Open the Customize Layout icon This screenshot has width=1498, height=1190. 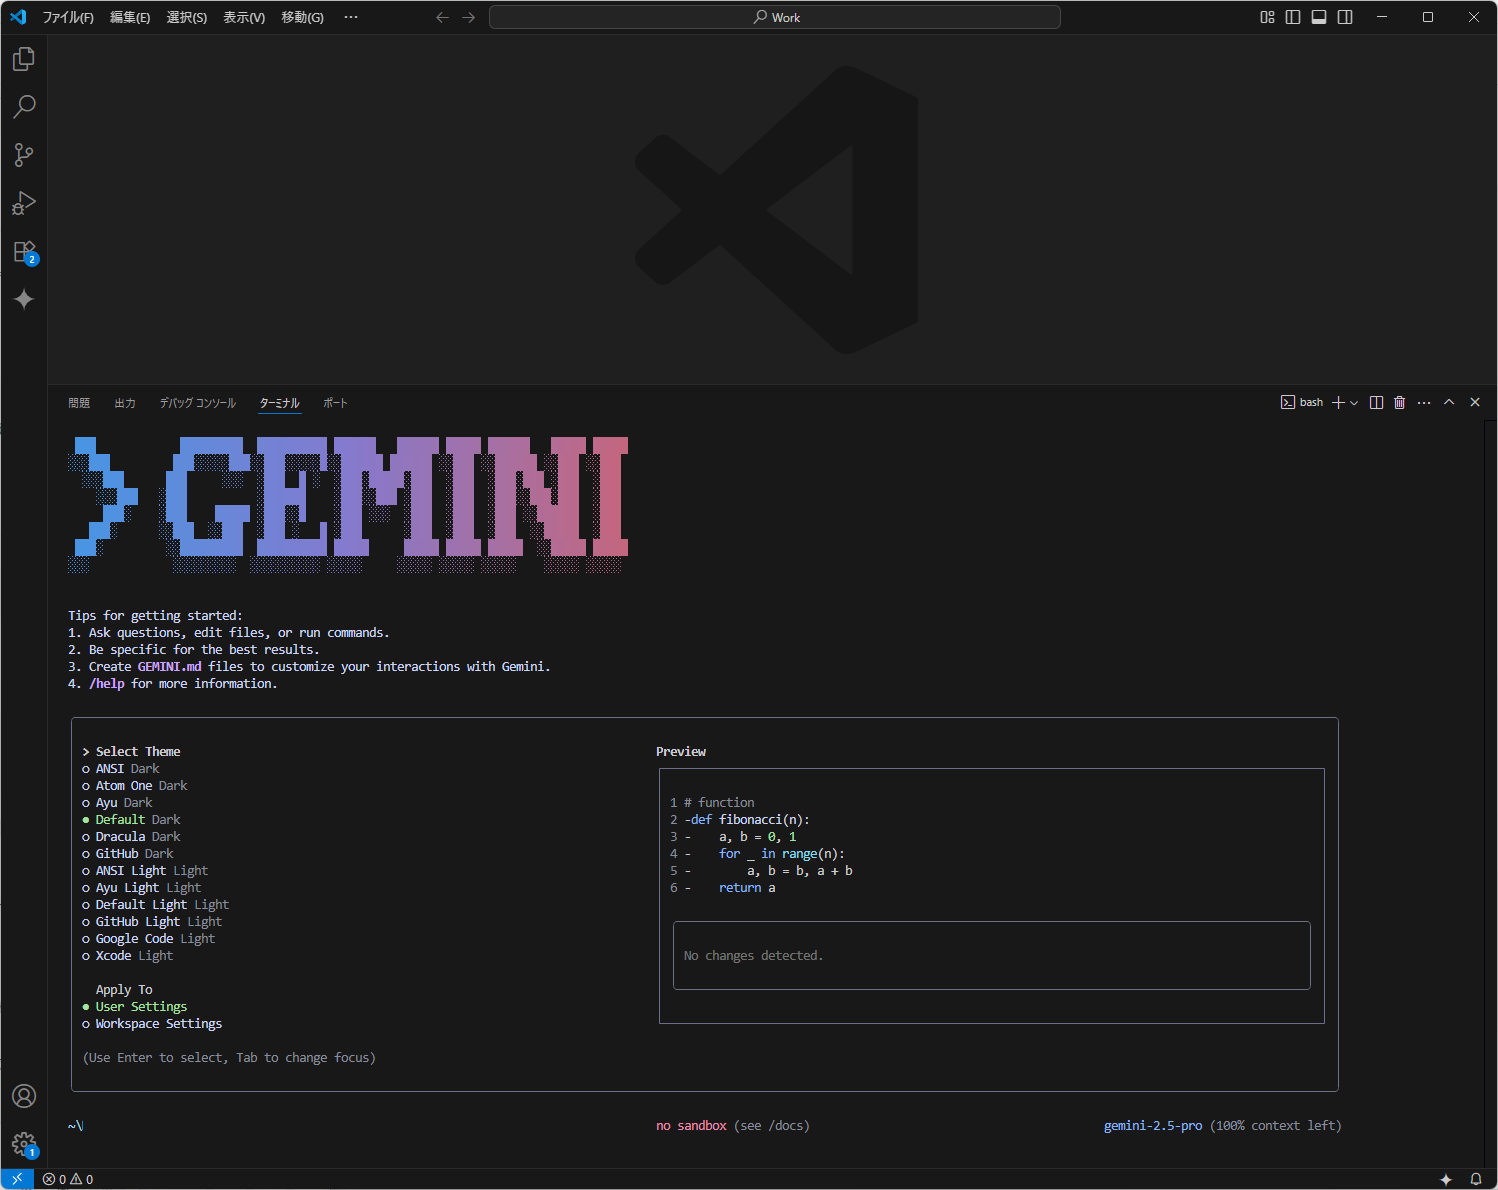point(1267,17)
